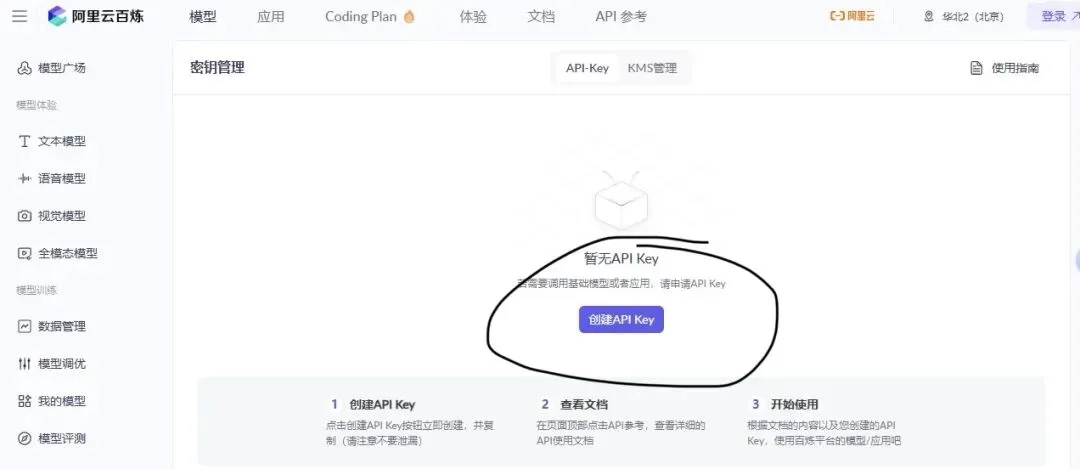The image size is (1080, 469).
Task: Click the step 1 创建API Key heading
Action: tap(382, 404)
